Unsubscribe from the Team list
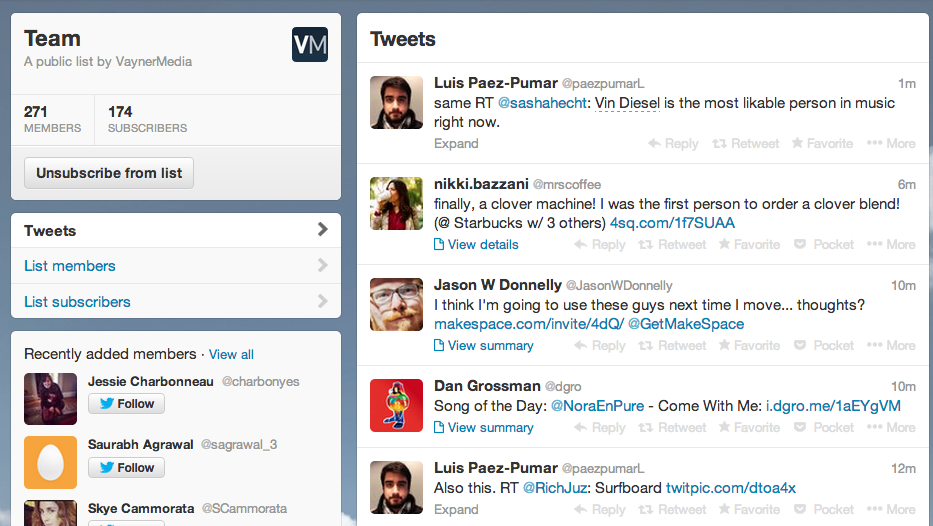The image size is (933, 526). (x=109, y=173)
